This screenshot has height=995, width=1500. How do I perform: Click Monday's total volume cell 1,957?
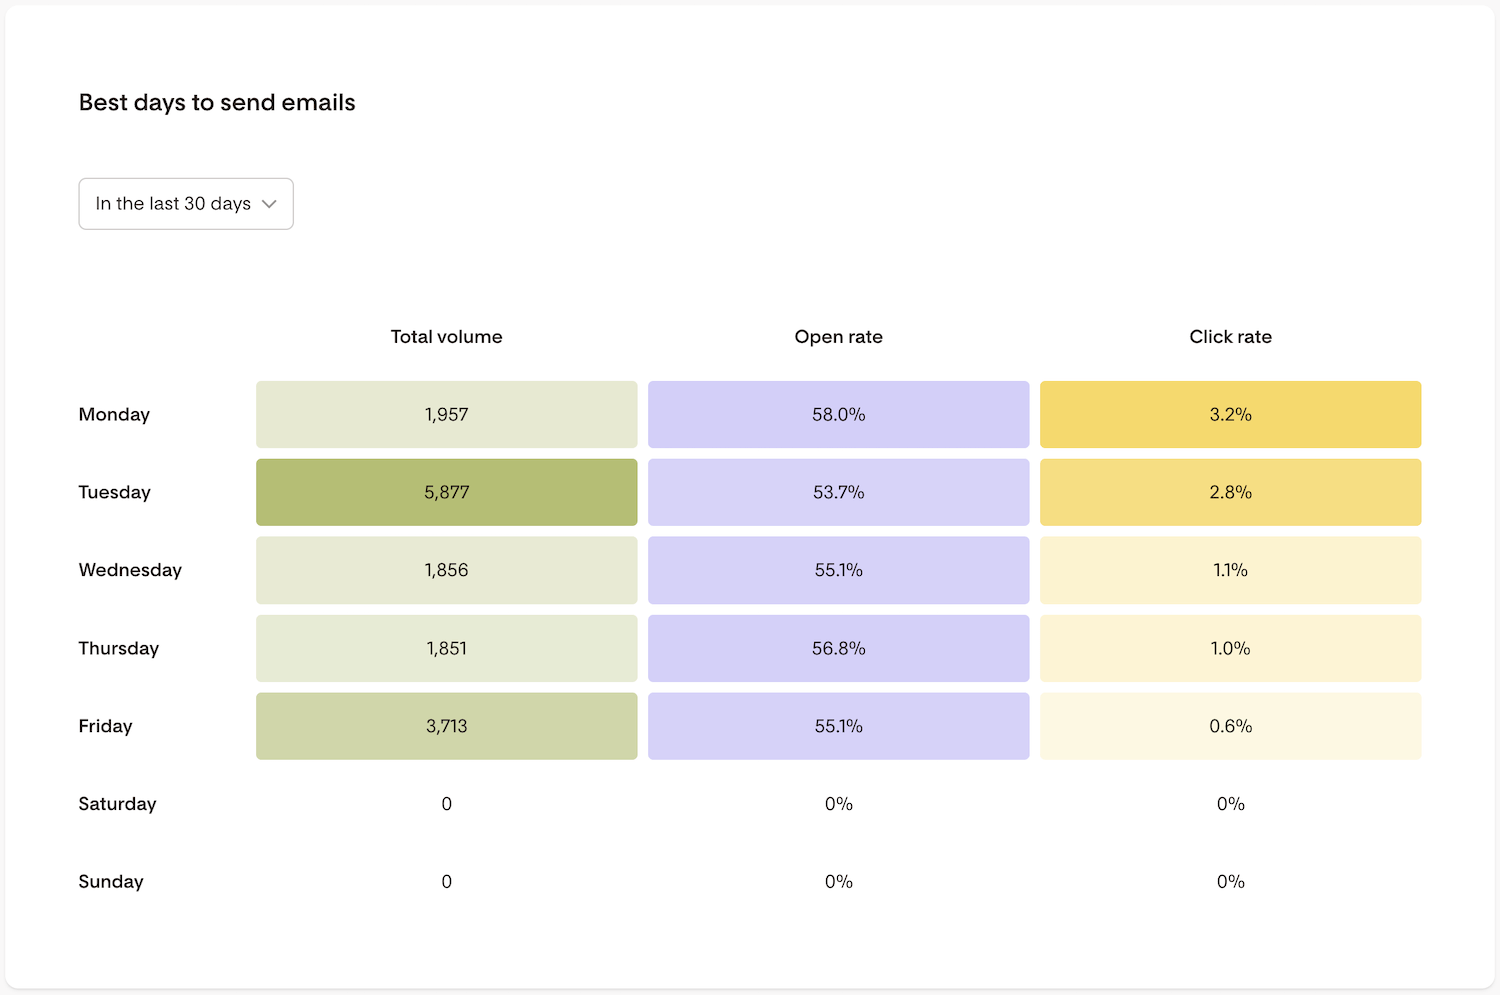click(x=446, y=414)
